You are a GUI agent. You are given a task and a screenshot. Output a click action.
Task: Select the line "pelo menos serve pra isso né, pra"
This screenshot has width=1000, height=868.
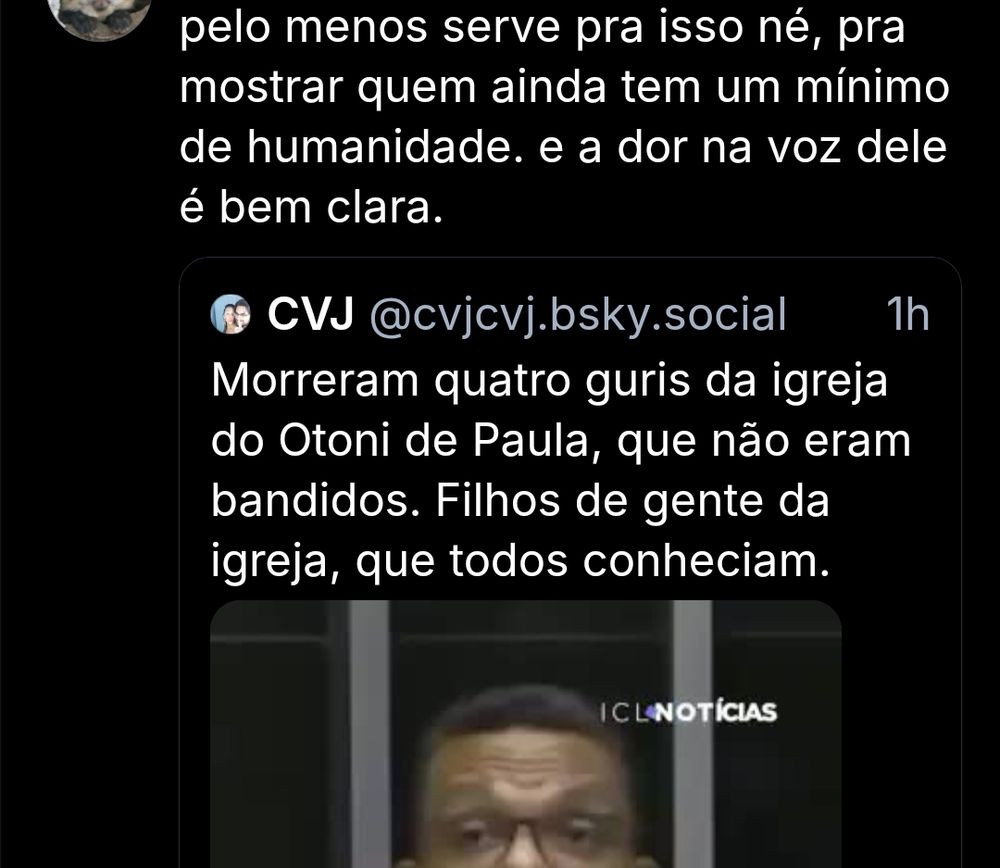[543, 29]
